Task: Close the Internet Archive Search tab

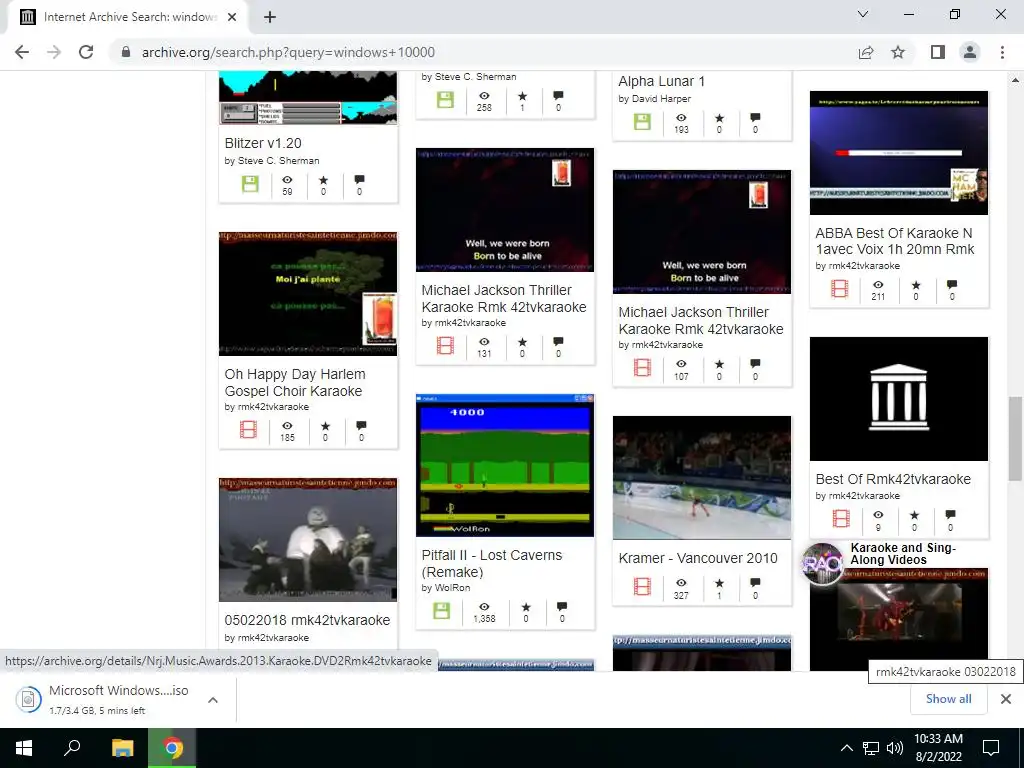Action: [232, 17]
